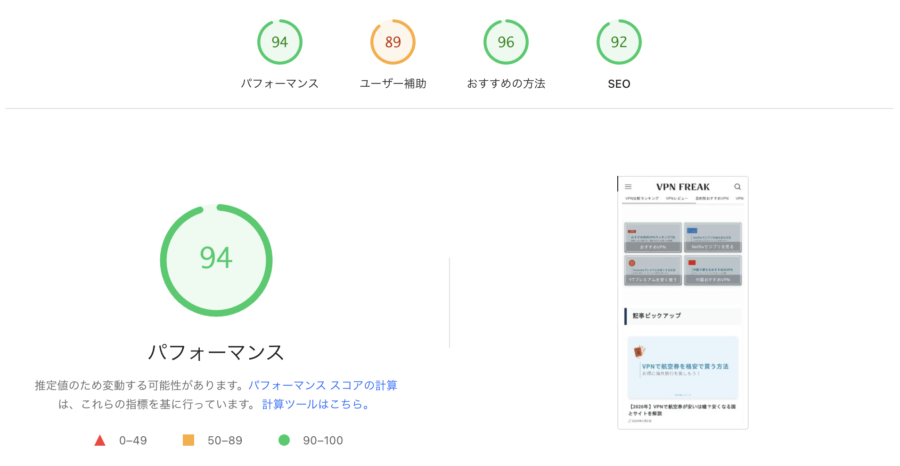Click the 50–89 legend text
The width and height of the screenshot is (900, 466).
coord(225,441)
